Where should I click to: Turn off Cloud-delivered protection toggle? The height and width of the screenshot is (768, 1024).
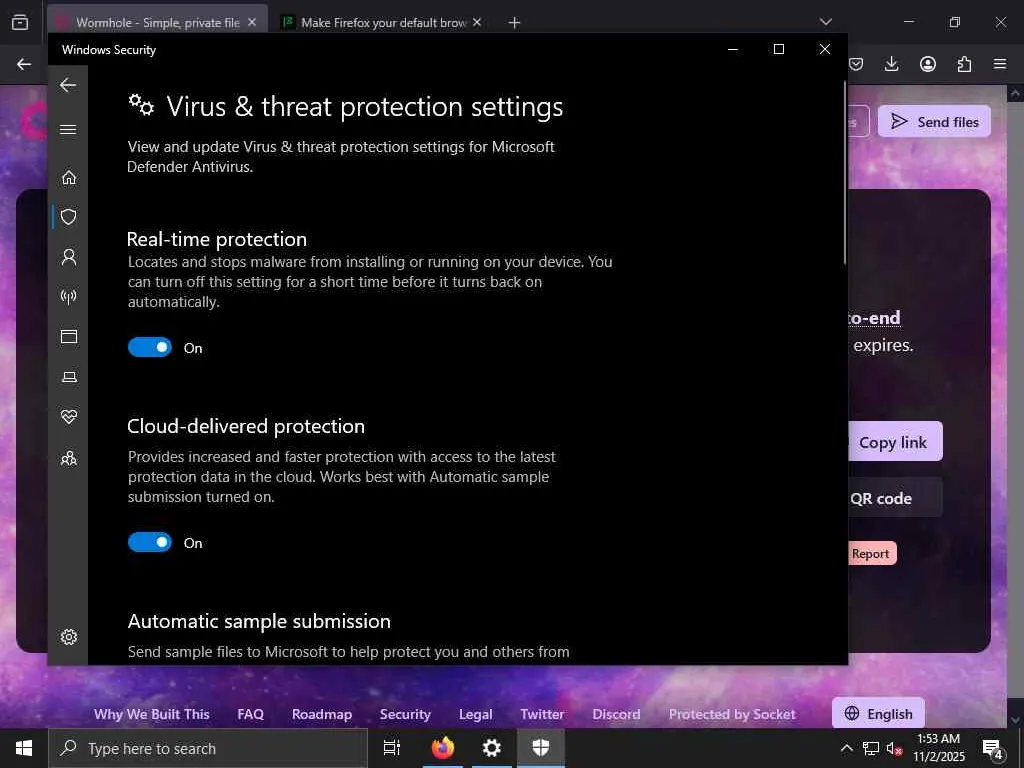click(150, 542)
